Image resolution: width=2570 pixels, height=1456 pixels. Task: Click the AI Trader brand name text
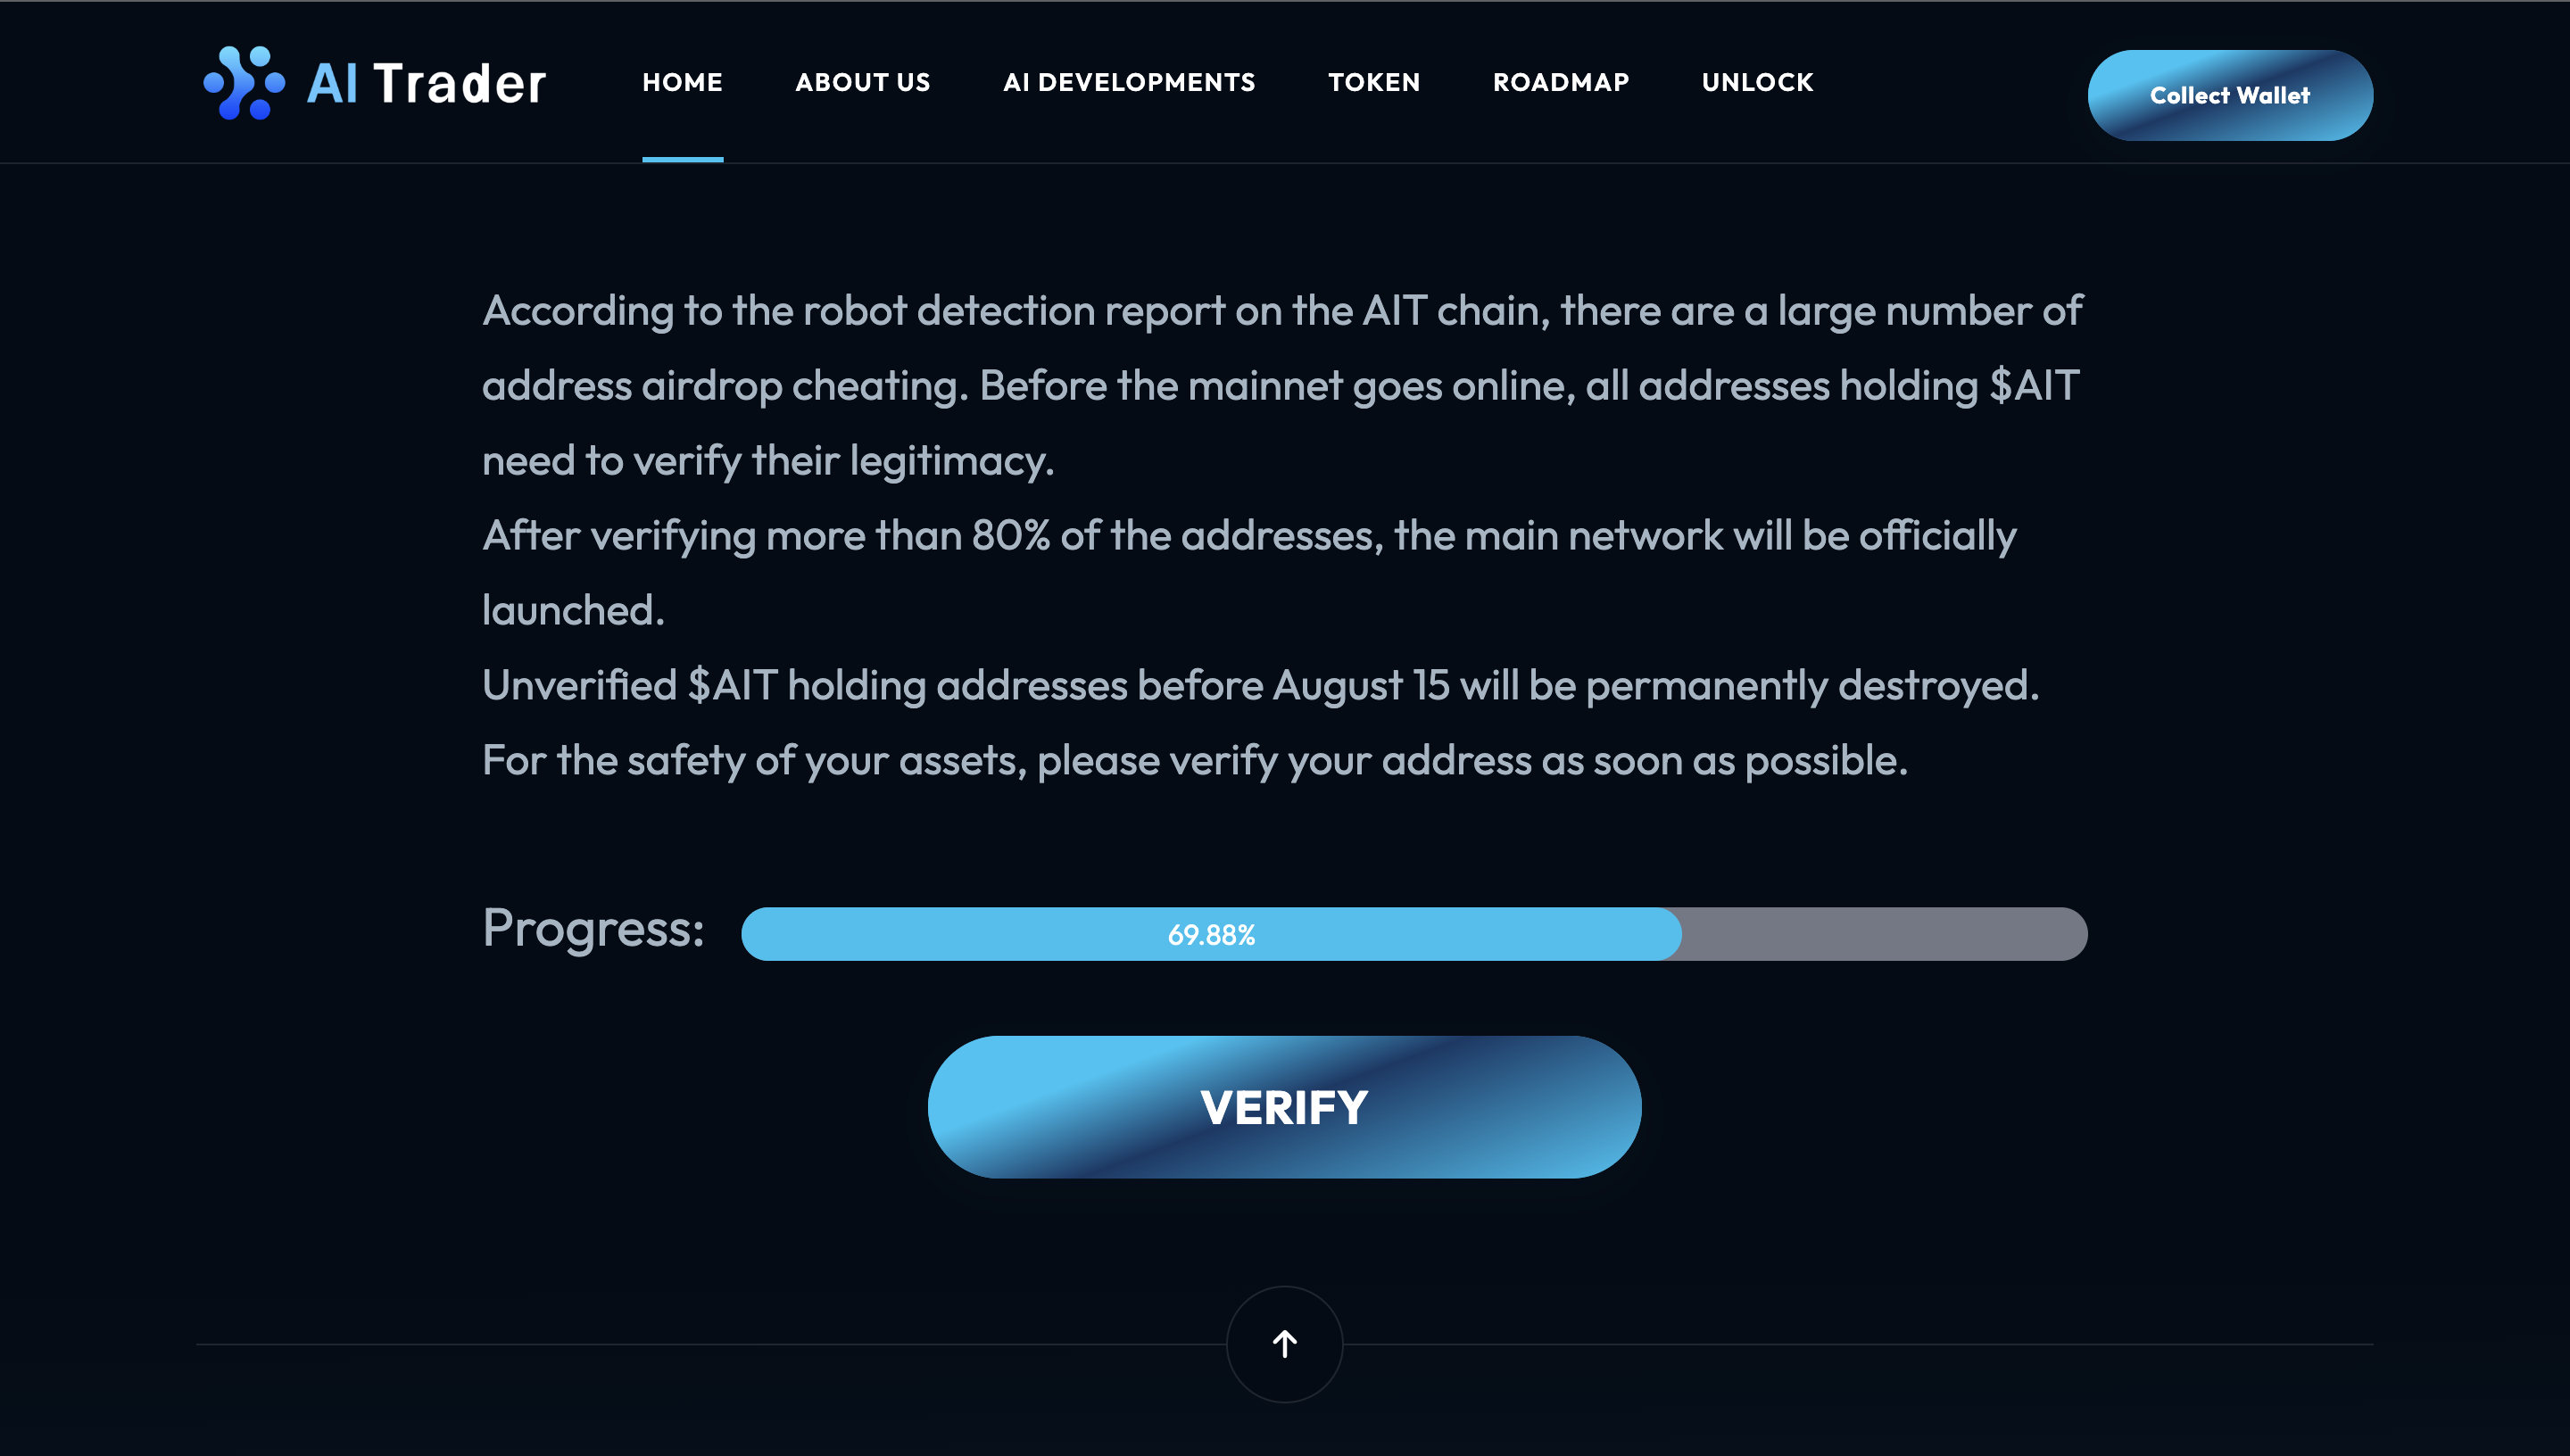point(426,83)
